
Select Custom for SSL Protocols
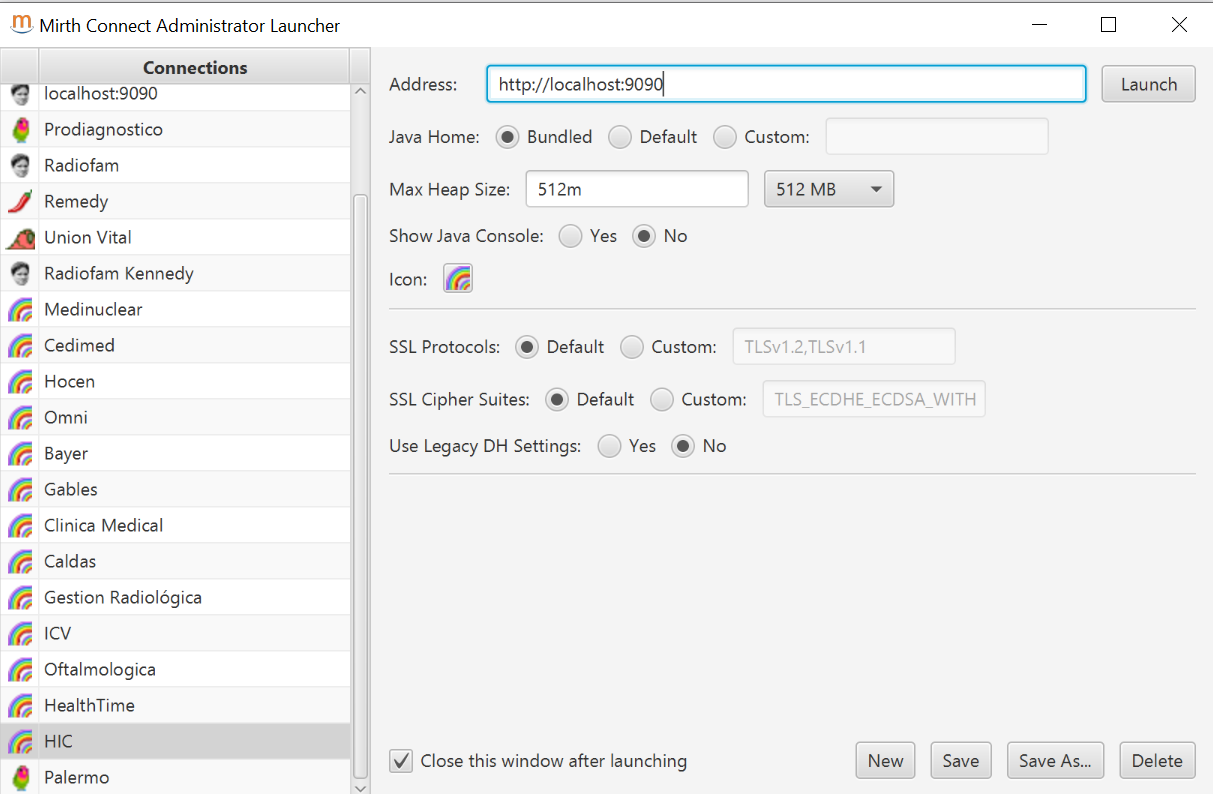(x=632, y=347)
